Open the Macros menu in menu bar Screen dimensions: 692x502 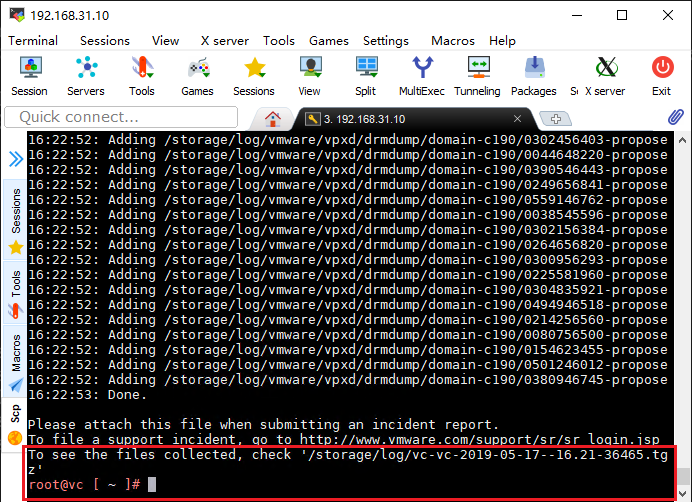pos(453,41)
